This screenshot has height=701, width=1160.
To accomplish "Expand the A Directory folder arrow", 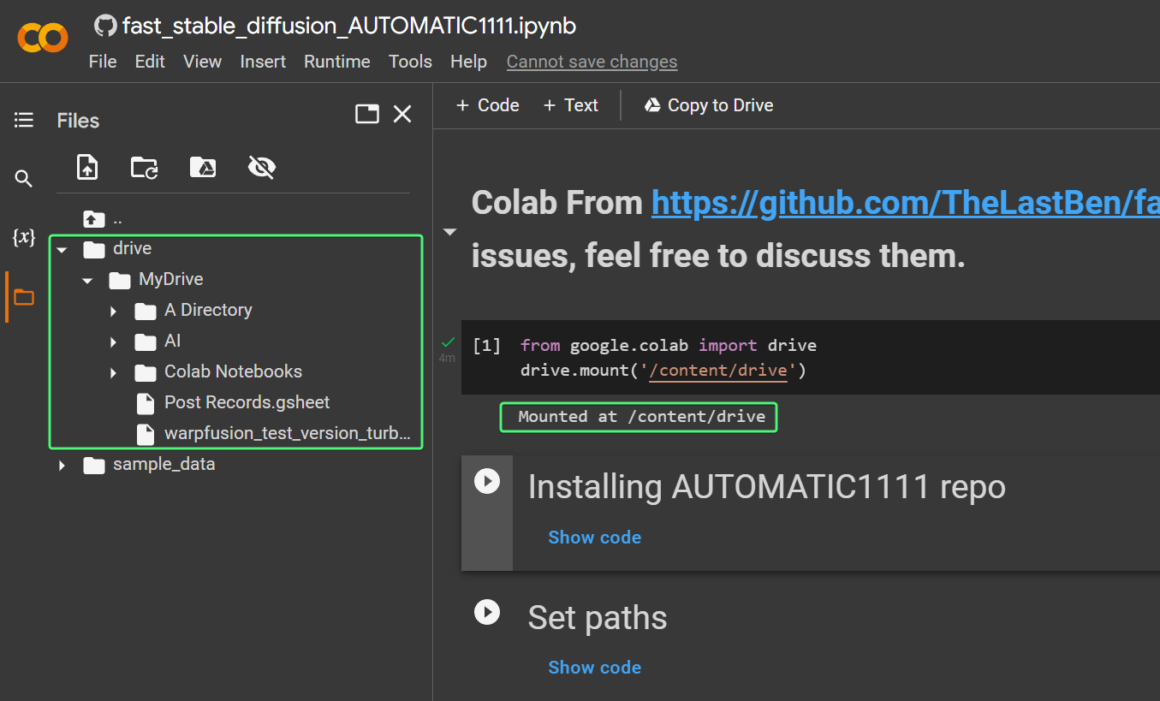I will coord(113,311).
